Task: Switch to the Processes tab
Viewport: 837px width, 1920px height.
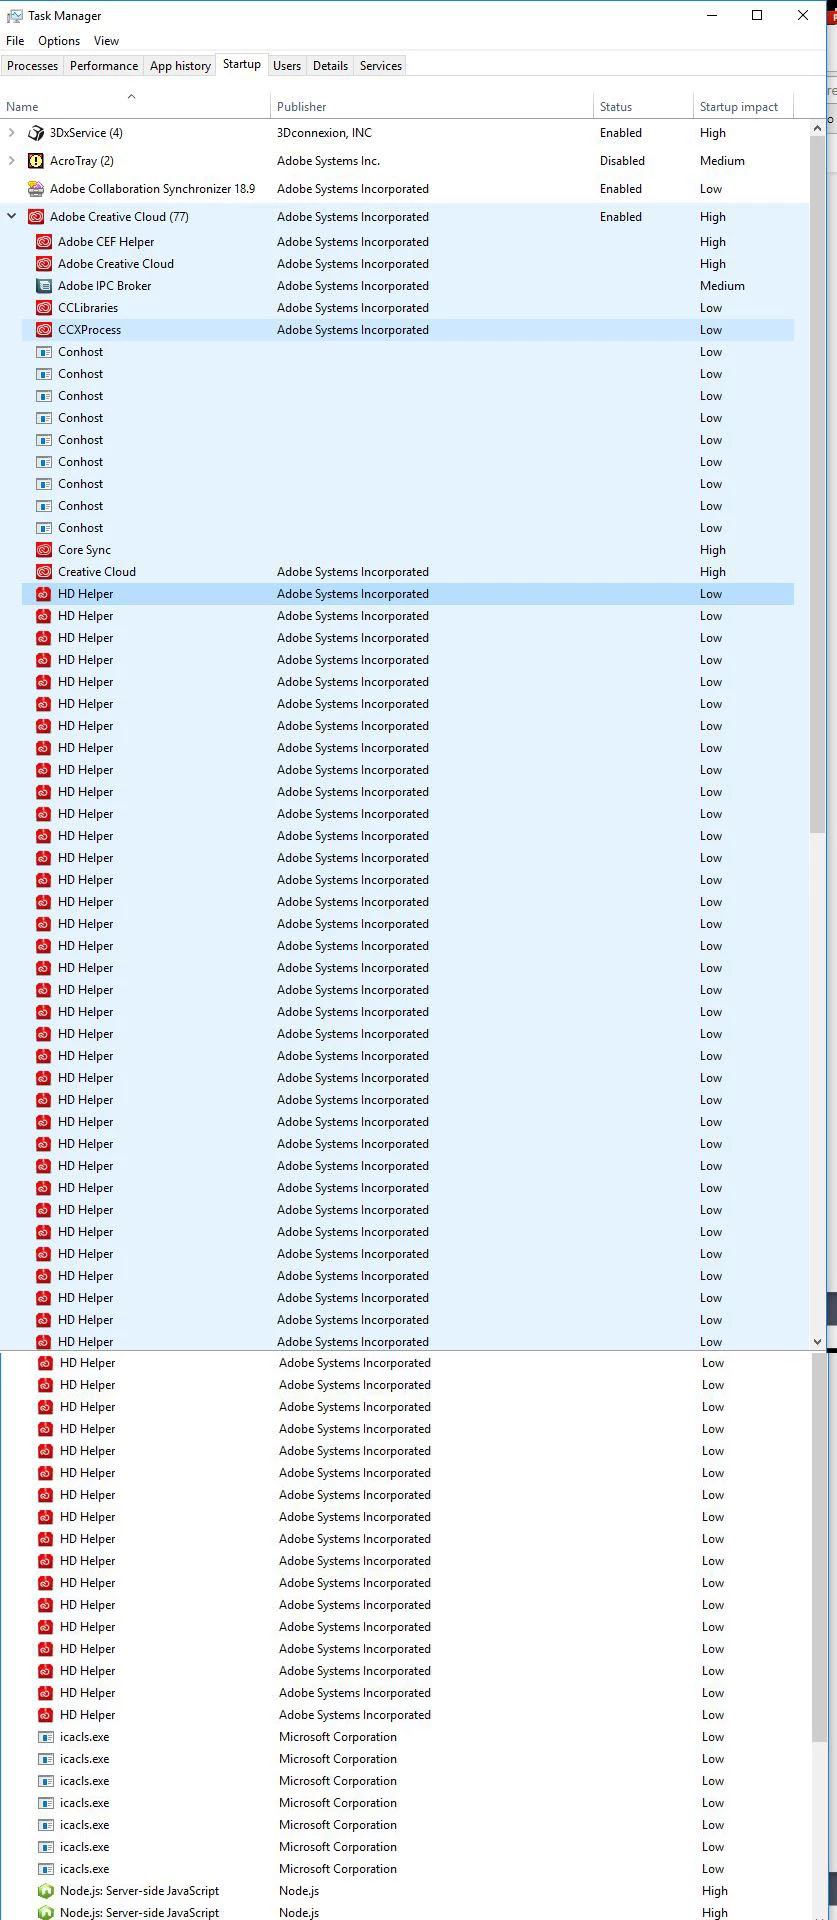Action: [x=33, y=66]
